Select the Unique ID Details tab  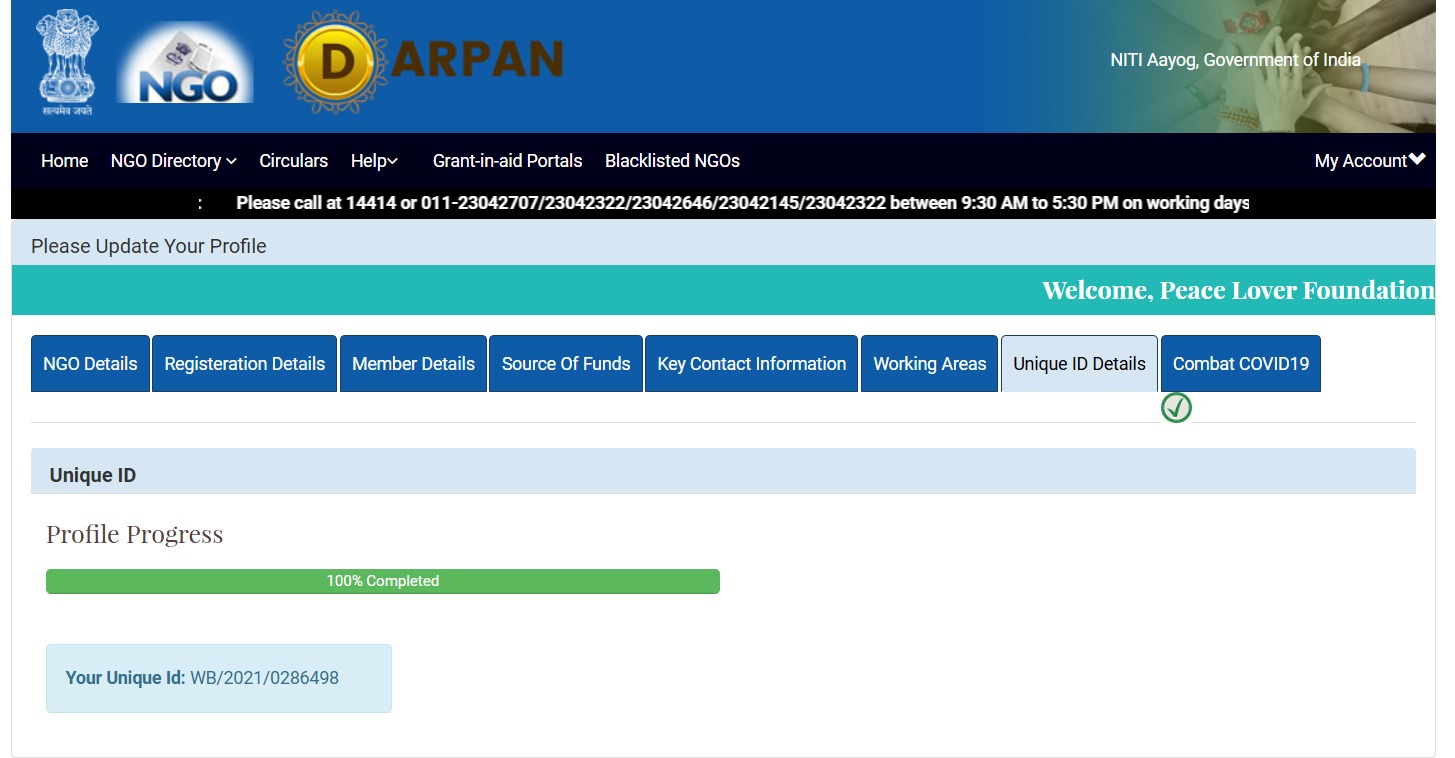pyautogui.click(x=1079, y=364)
